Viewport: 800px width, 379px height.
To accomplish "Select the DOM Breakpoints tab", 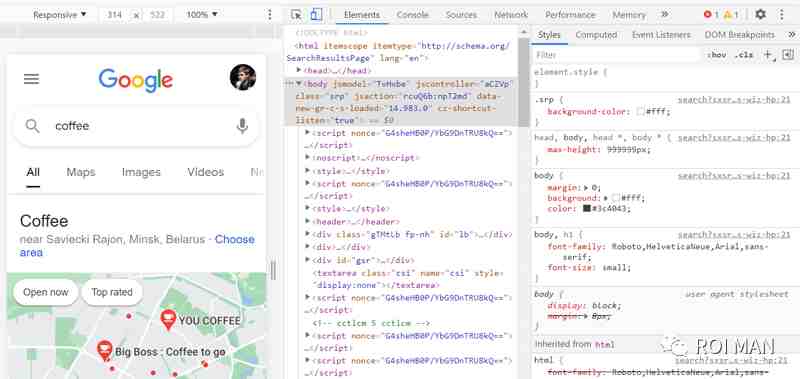I will point(739,35).
